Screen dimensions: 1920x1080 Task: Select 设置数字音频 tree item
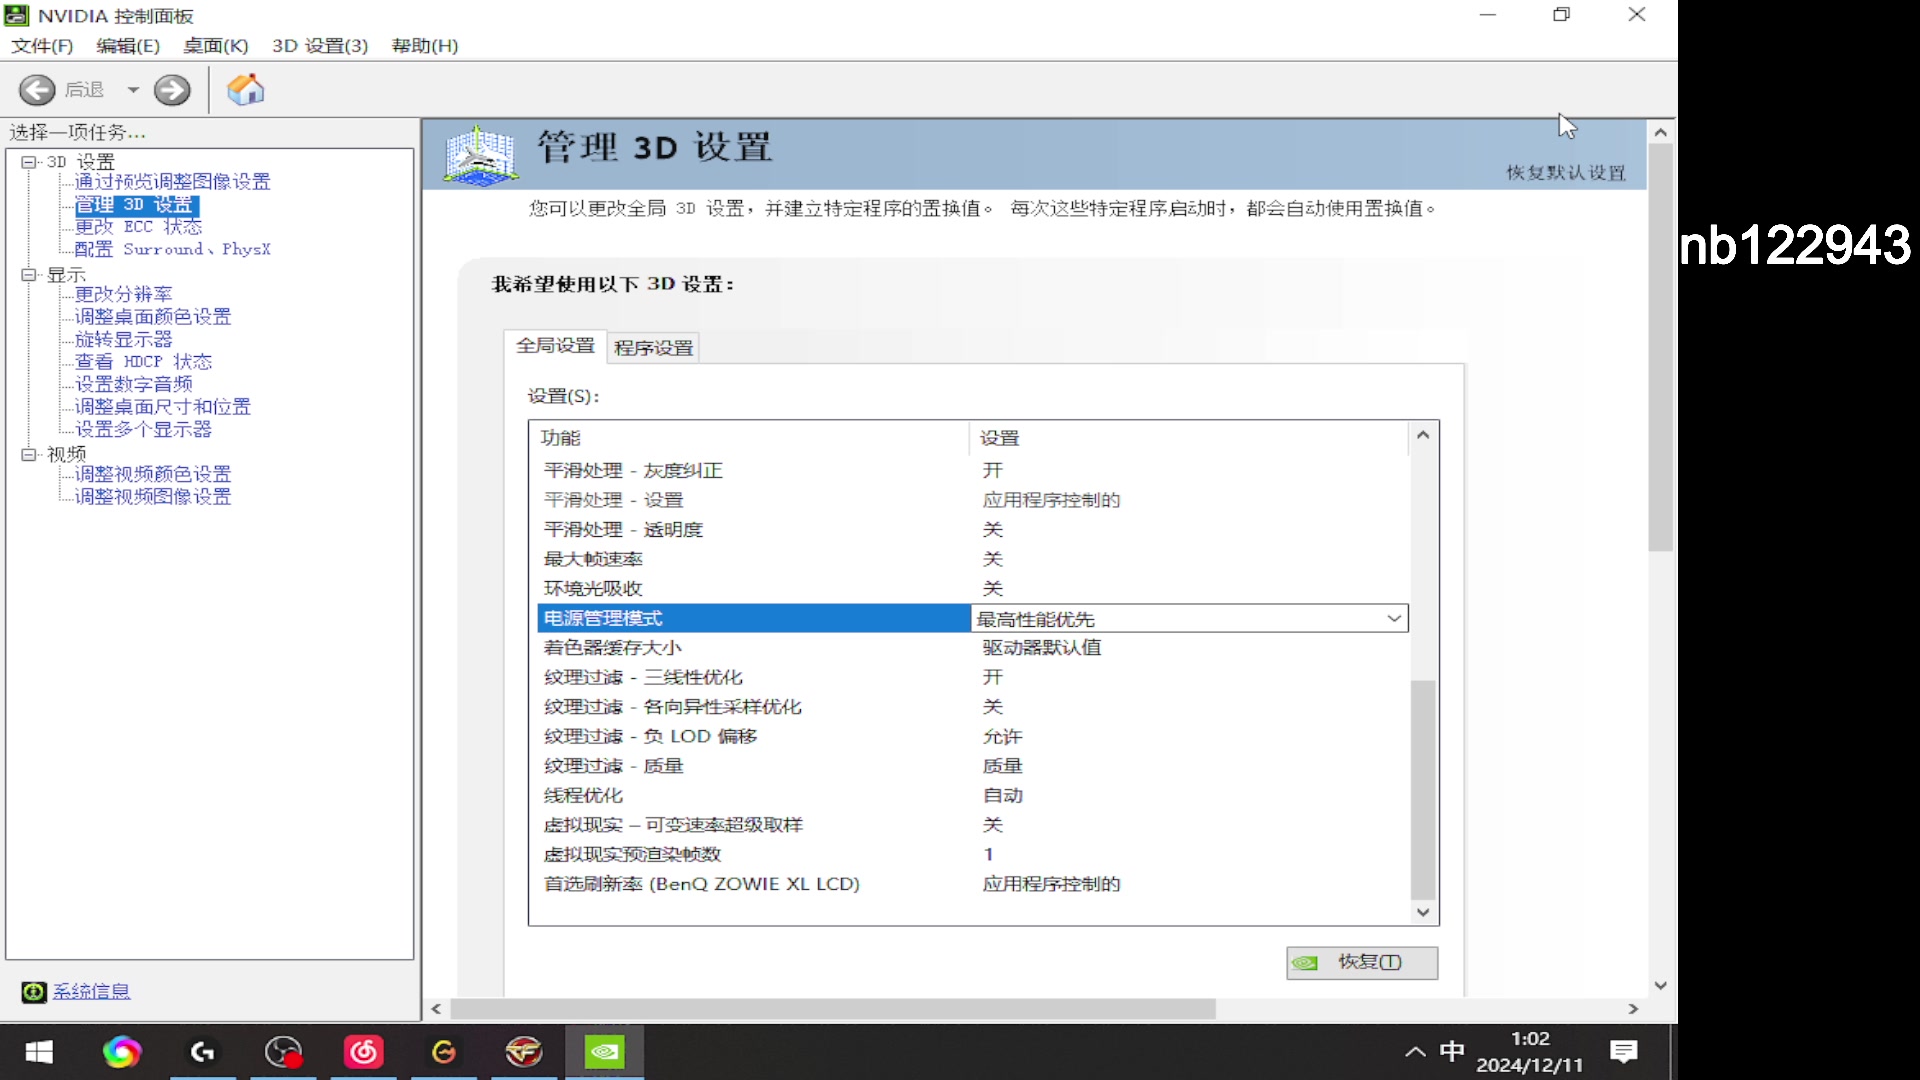pyautogui.click(x=134, y=384)
